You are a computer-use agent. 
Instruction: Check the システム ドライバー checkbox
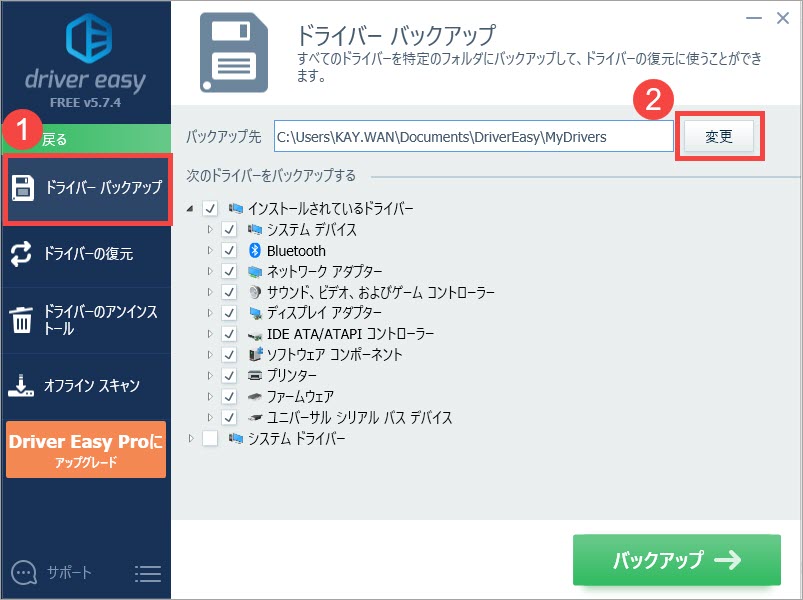[x=210, y=438]
